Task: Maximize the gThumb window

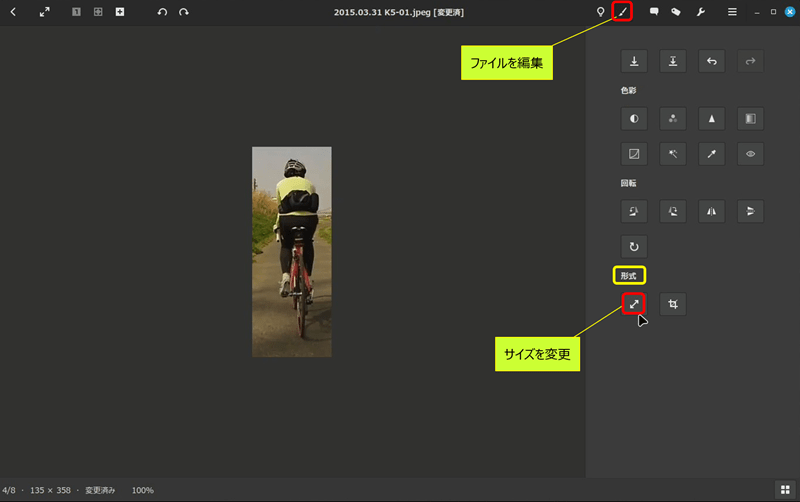Action: (773, 12)
